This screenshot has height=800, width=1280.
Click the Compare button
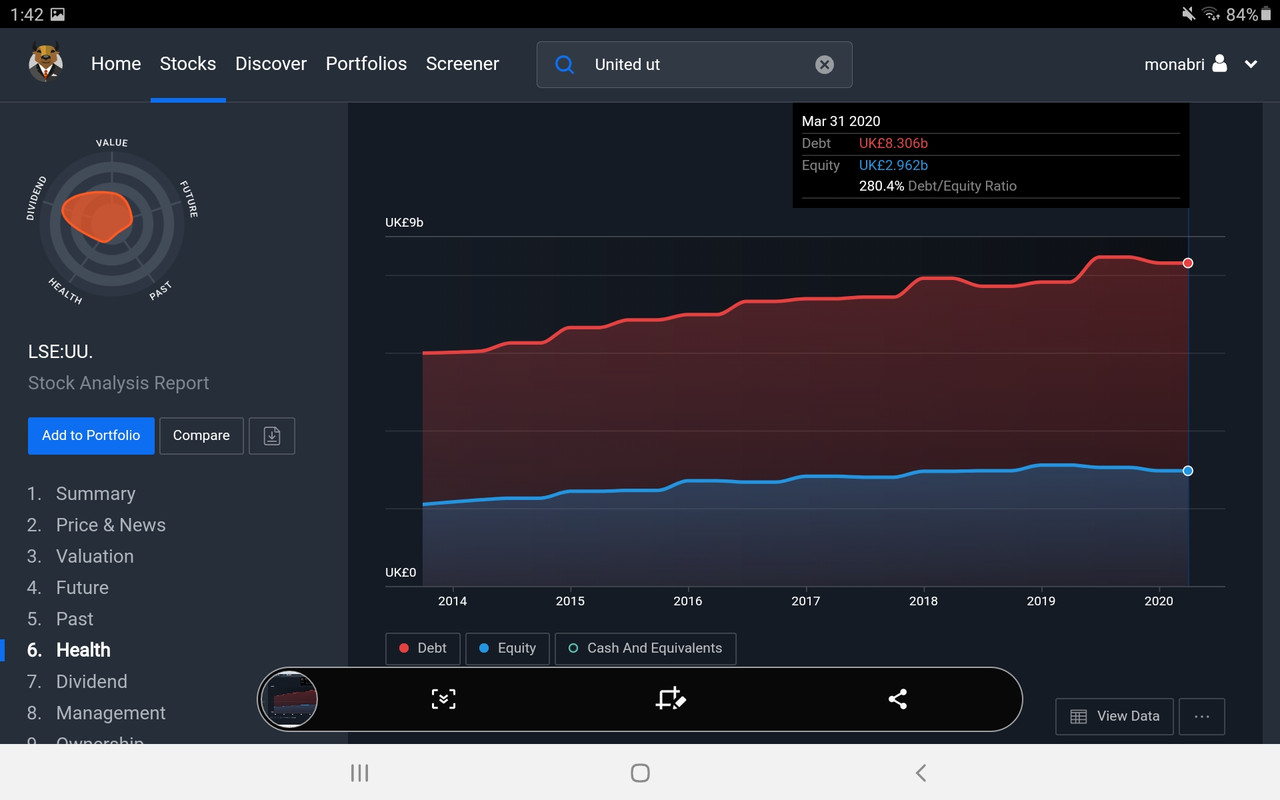click(x=201, y=436)
